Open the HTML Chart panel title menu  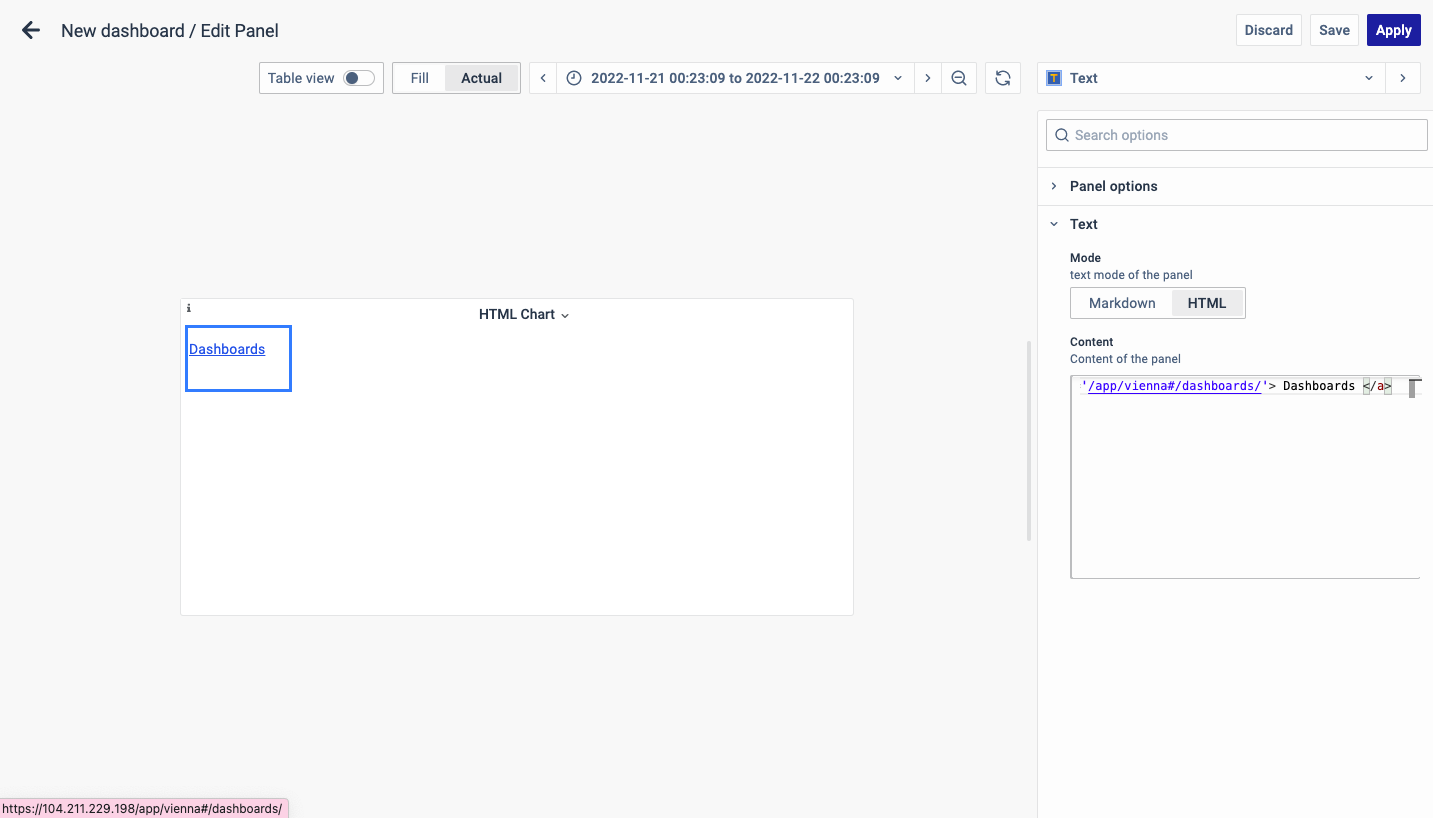point(523,314)
